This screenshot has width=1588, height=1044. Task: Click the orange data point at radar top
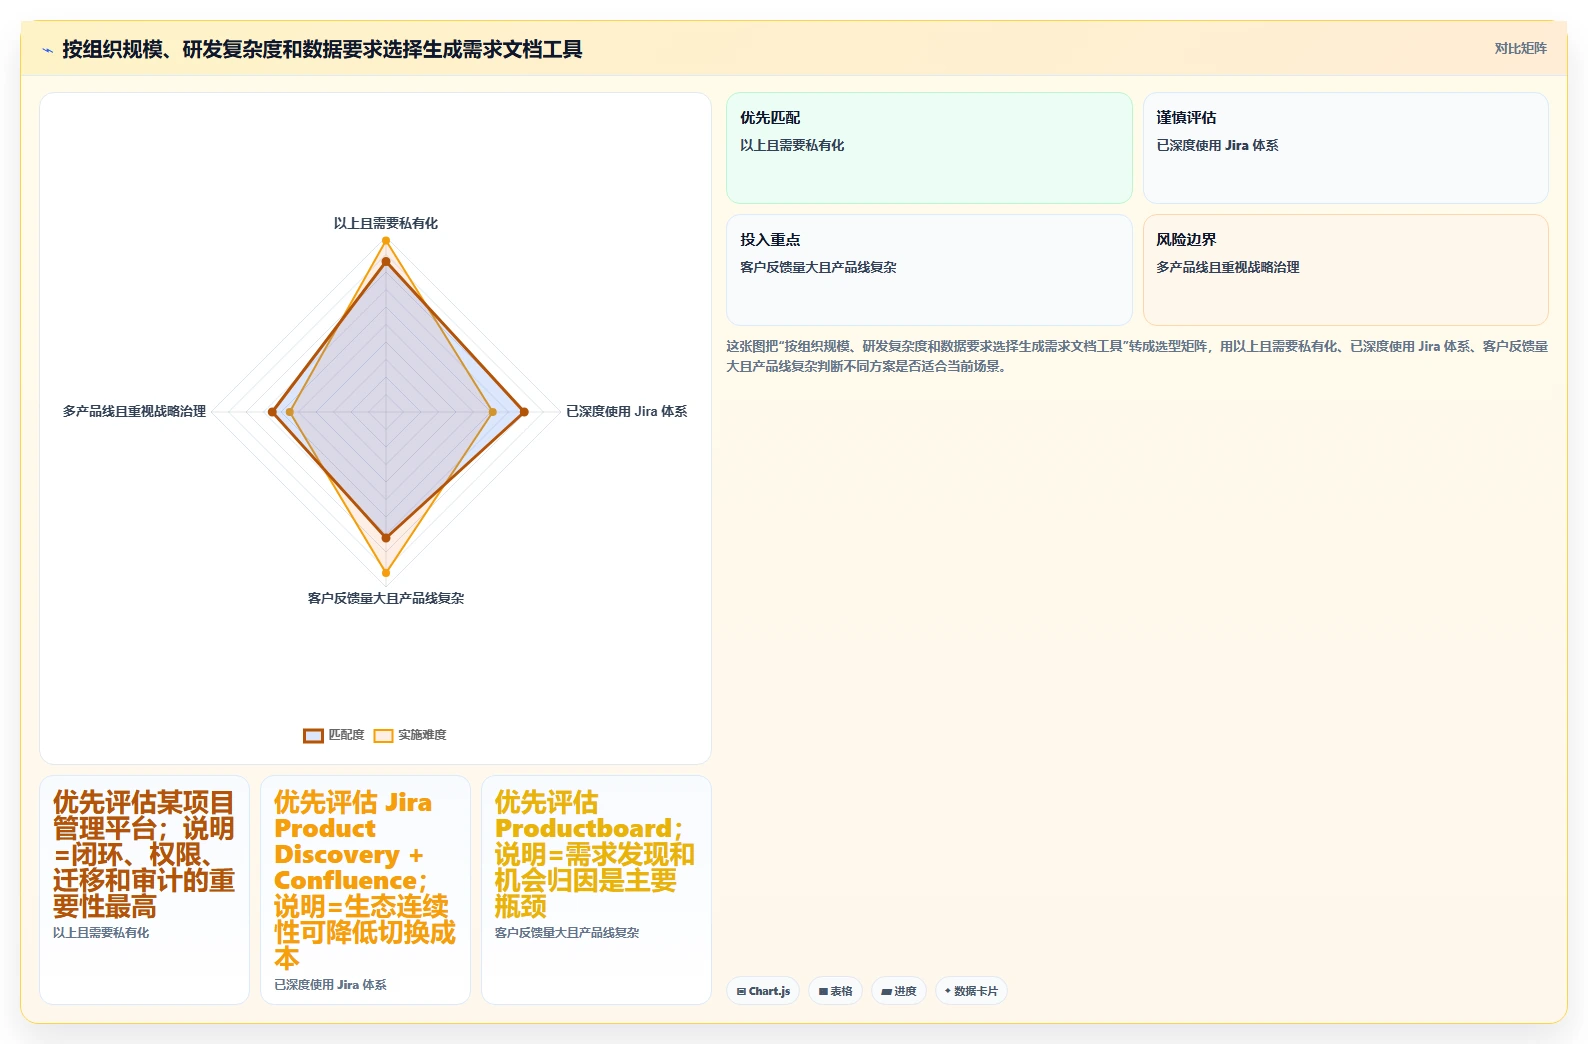click(386, 240)
